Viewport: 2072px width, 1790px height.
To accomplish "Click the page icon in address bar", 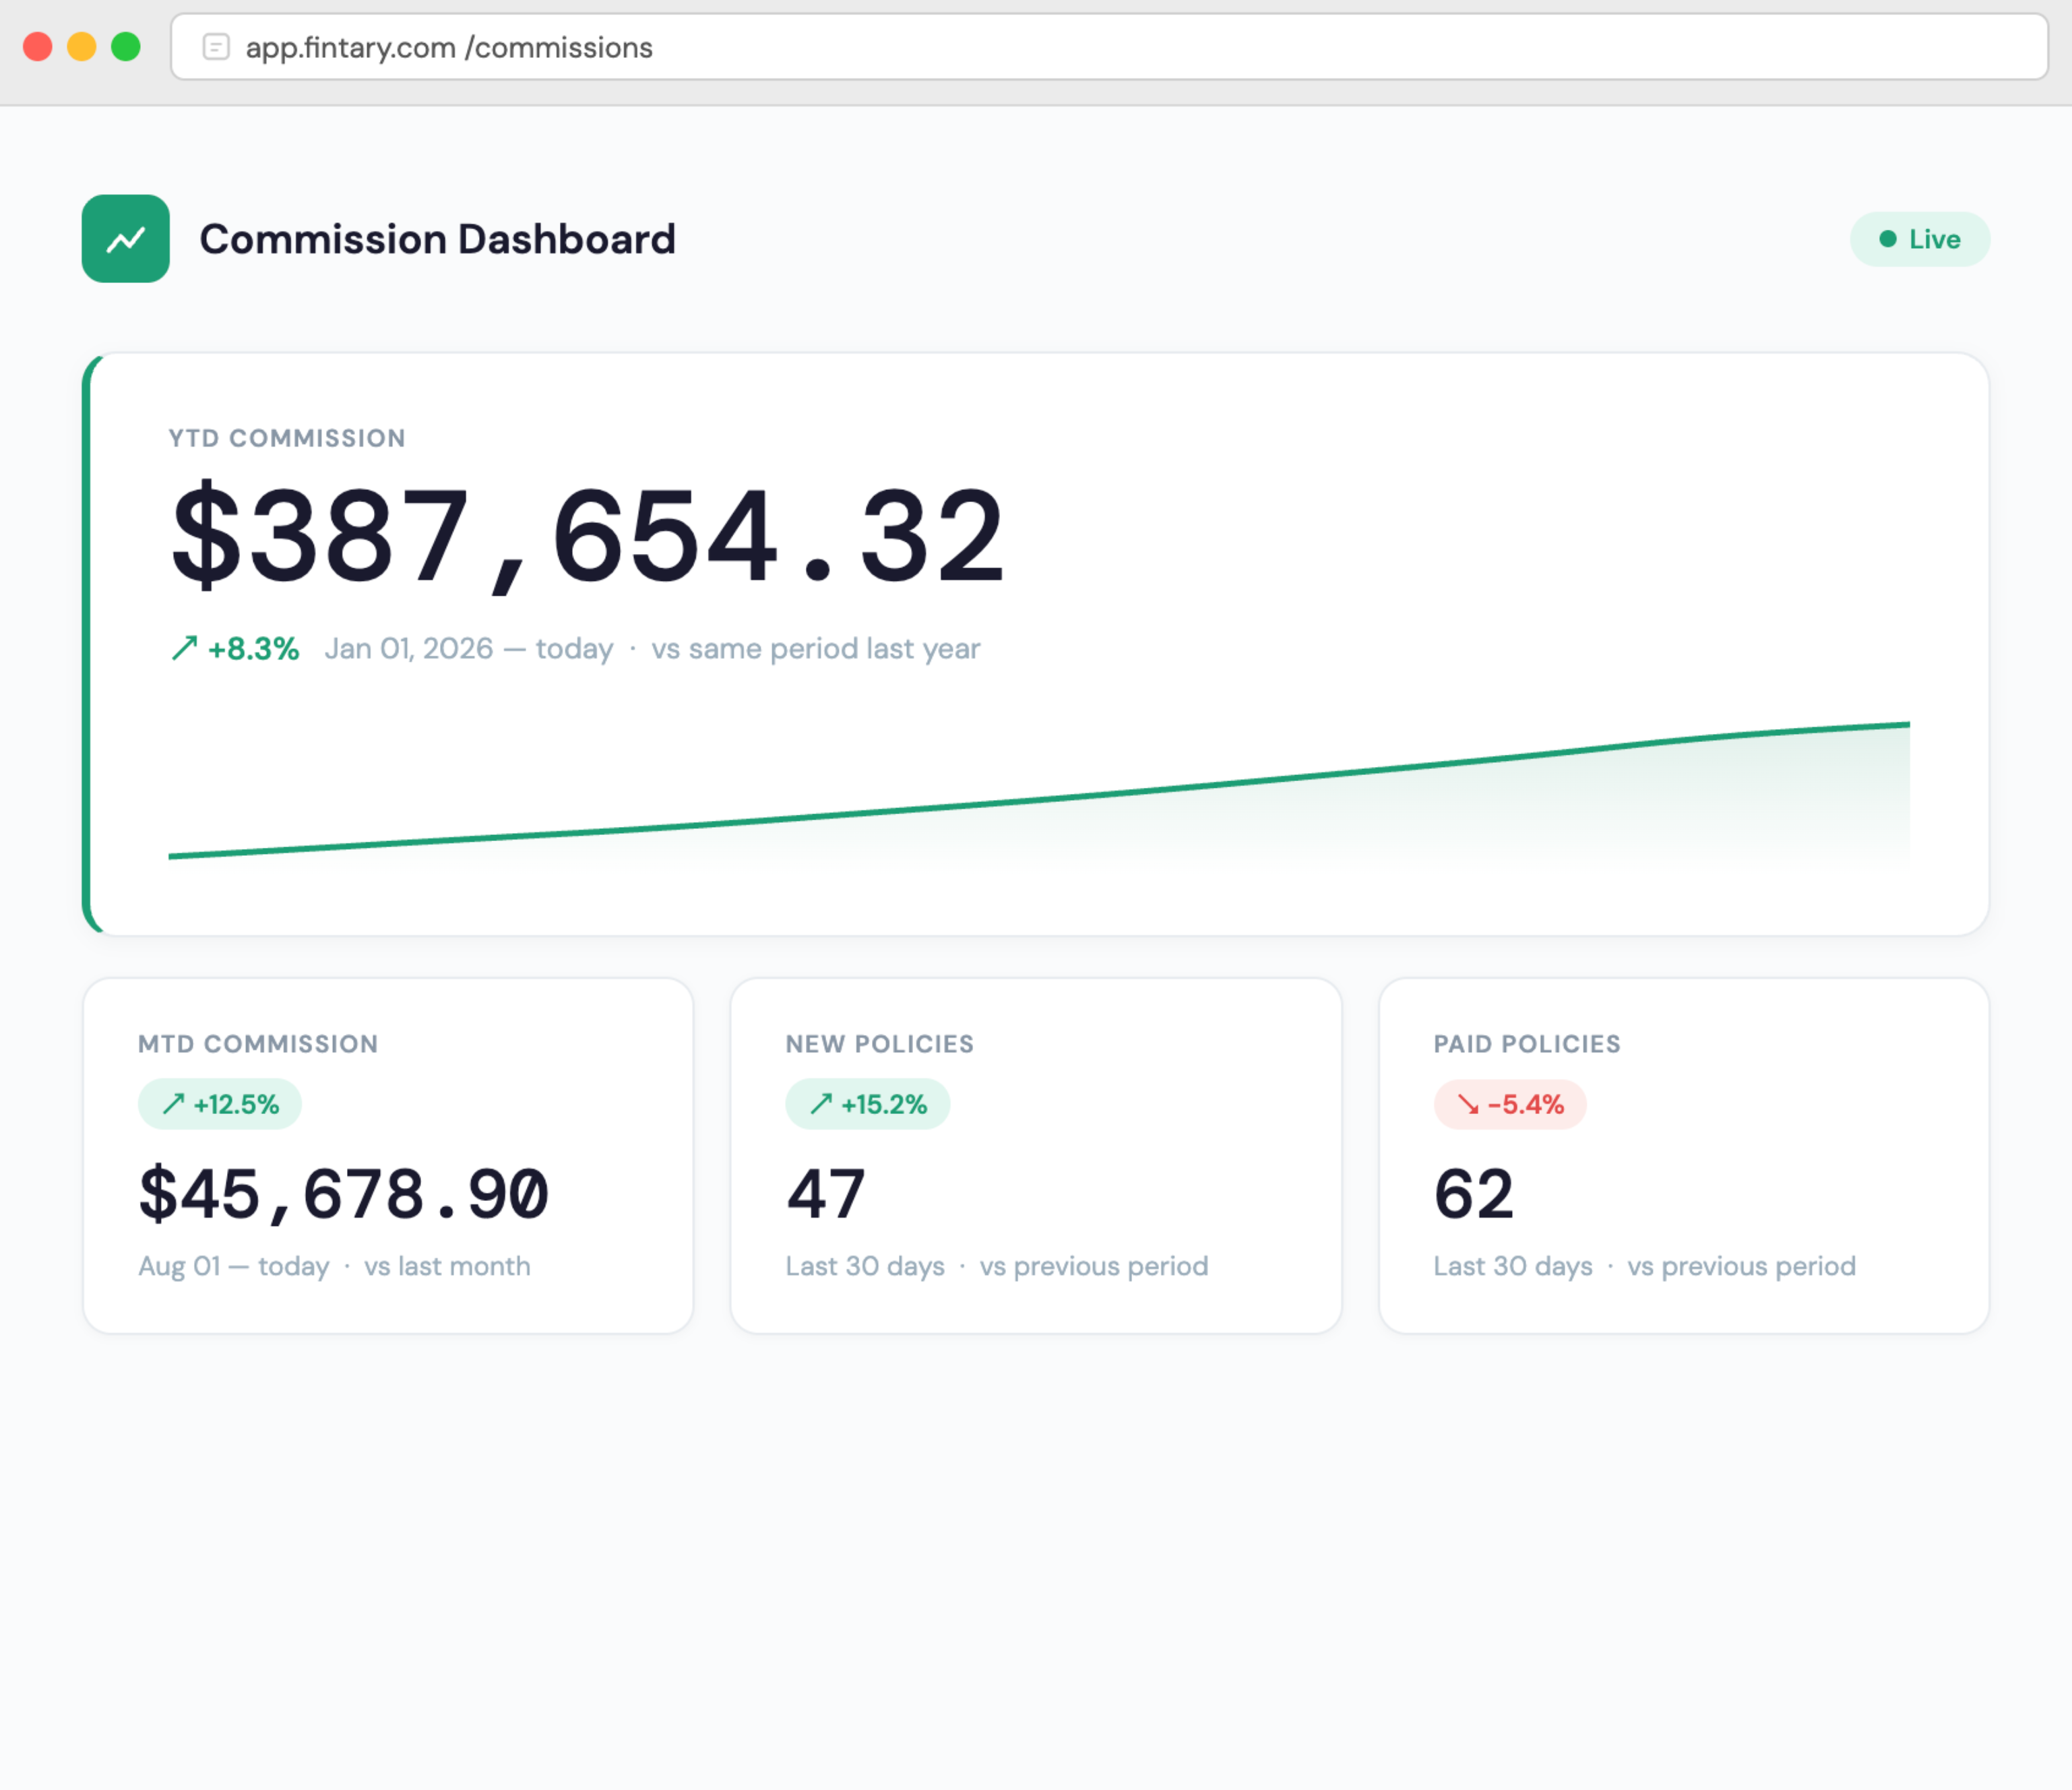I will tap(216, 47).
